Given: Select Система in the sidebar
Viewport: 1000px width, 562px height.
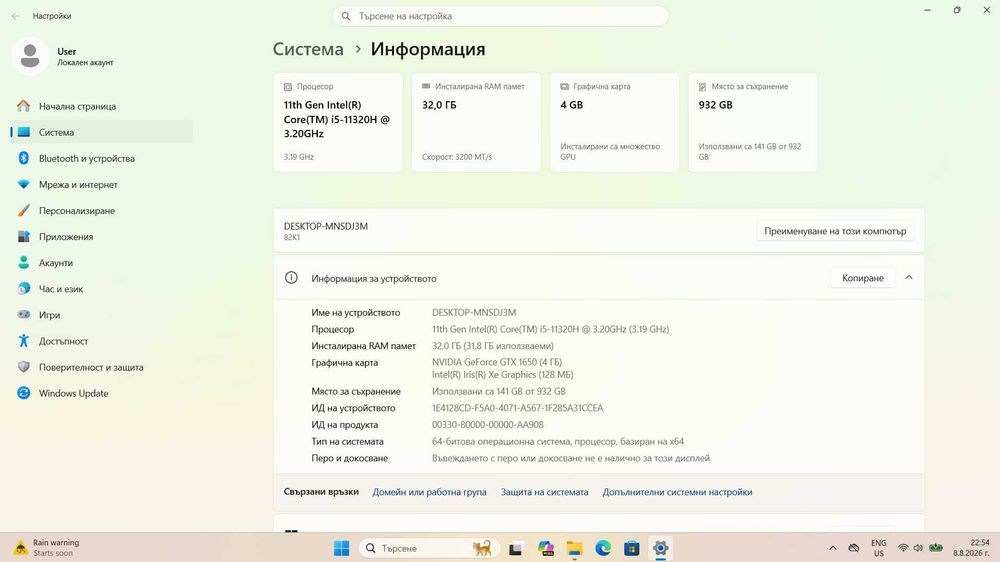Looking at the screenshot, I should (x=101, y=132).
